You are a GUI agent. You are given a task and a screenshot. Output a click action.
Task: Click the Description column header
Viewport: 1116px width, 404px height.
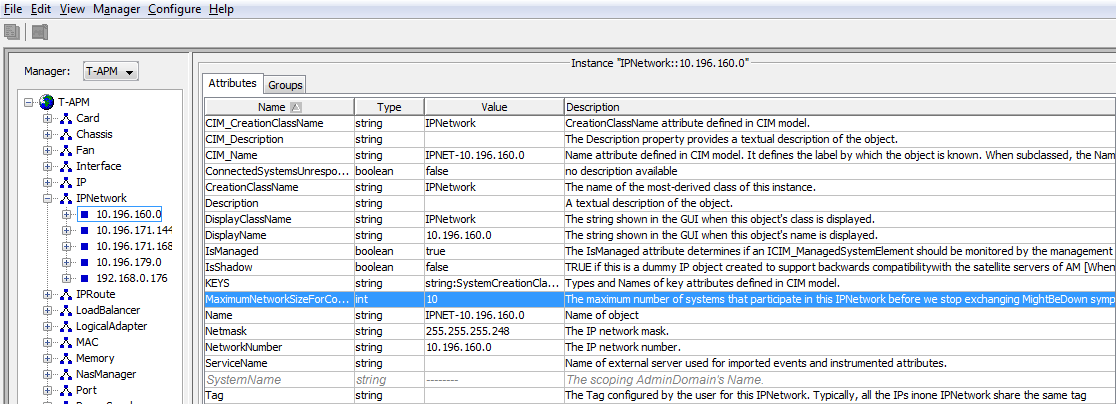coord(592,107)
